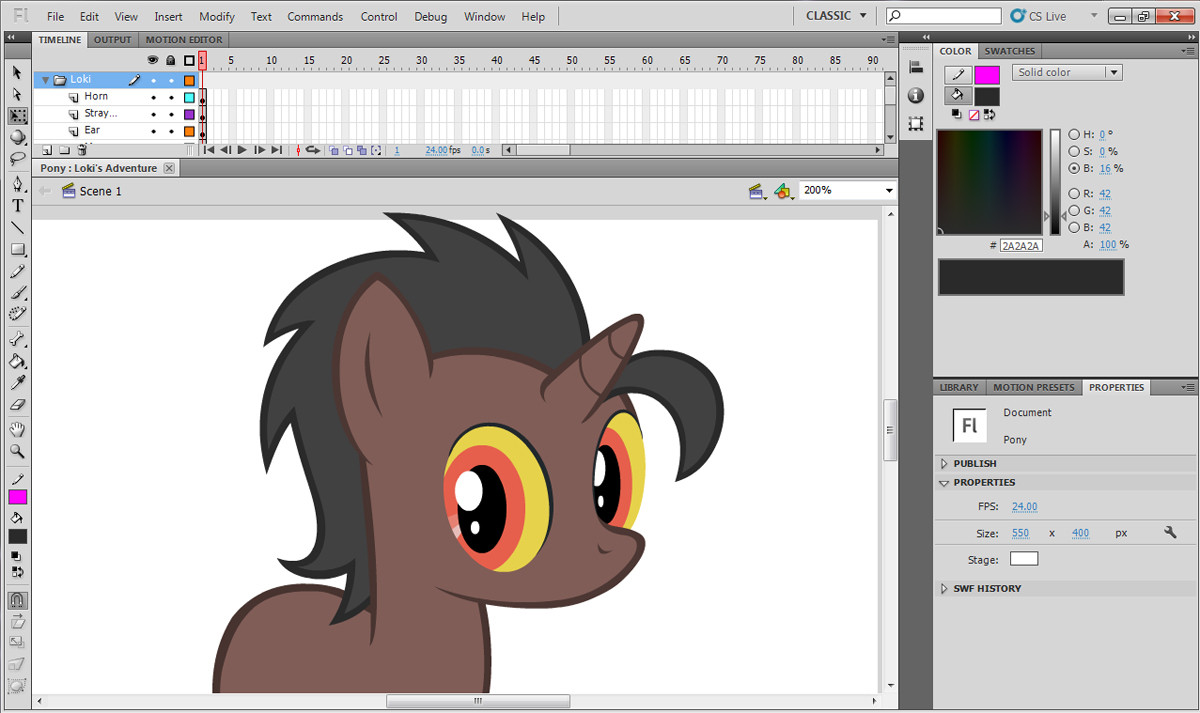
Task: Pick the Pencil tool
Action: point(17,272)
